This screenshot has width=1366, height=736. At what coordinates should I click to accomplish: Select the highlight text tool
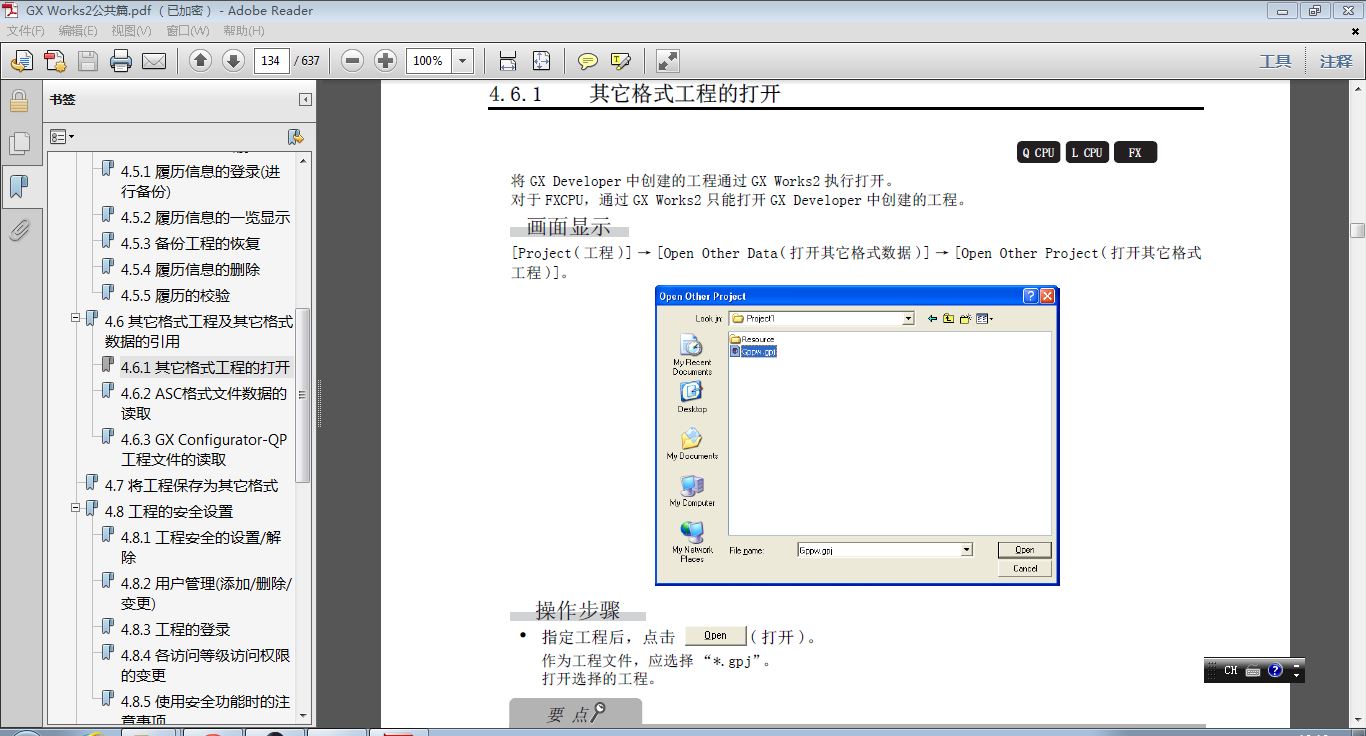pos(621,61)
